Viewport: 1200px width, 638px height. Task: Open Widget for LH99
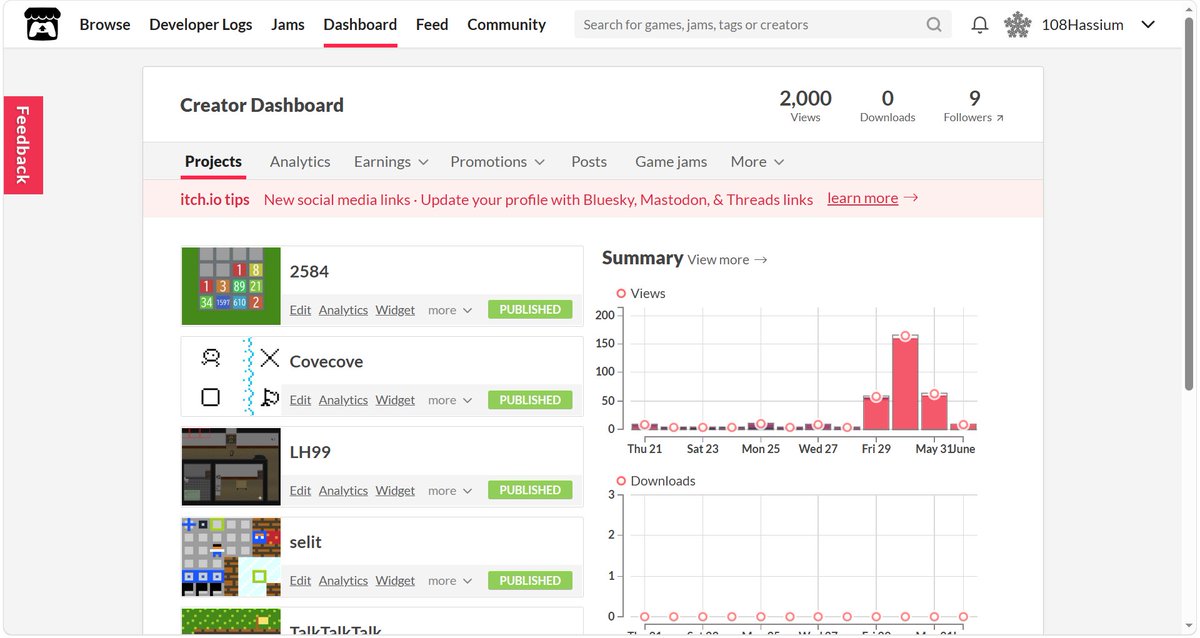395,490
